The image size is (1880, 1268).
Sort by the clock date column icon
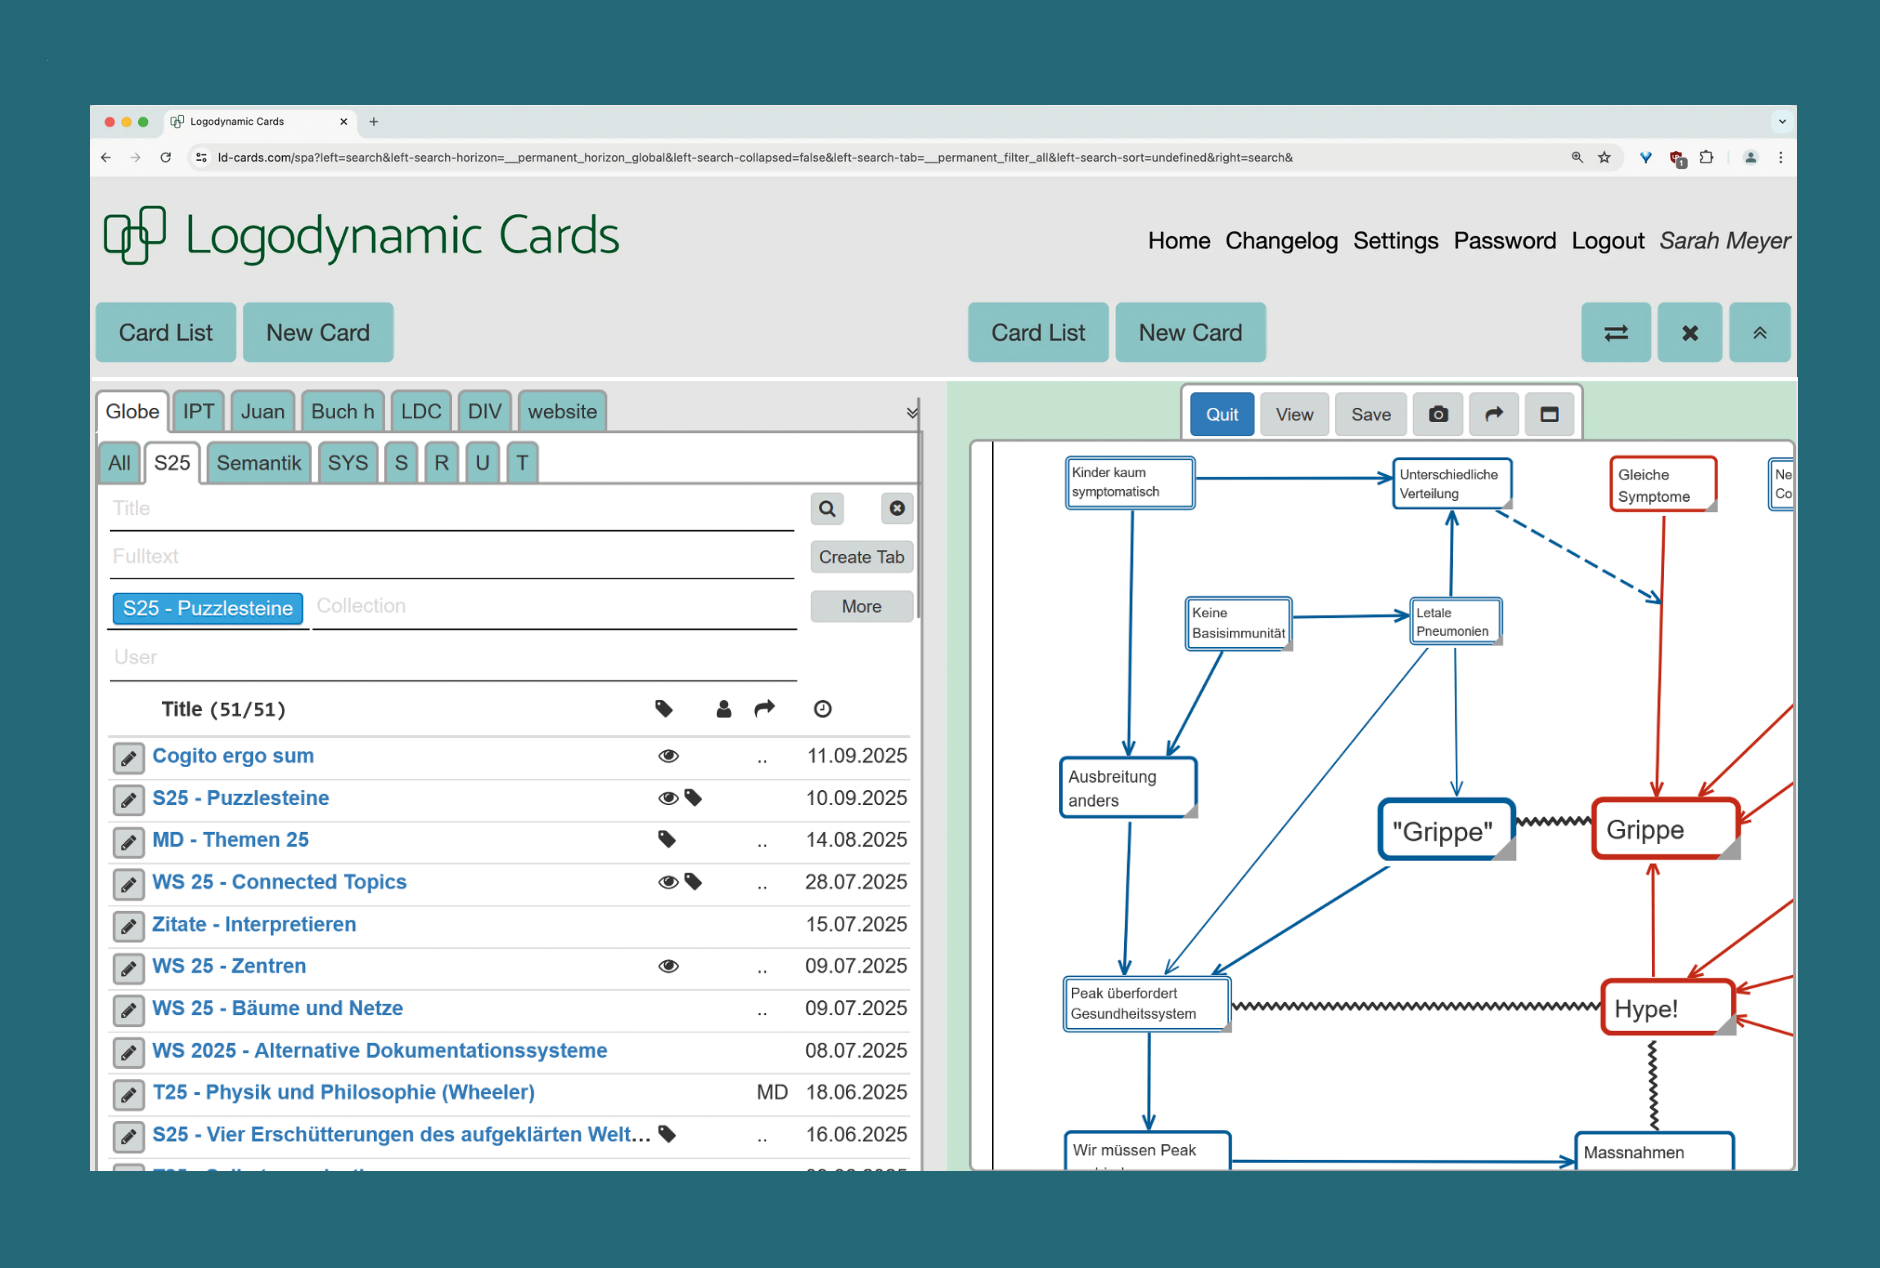[822, 709]
